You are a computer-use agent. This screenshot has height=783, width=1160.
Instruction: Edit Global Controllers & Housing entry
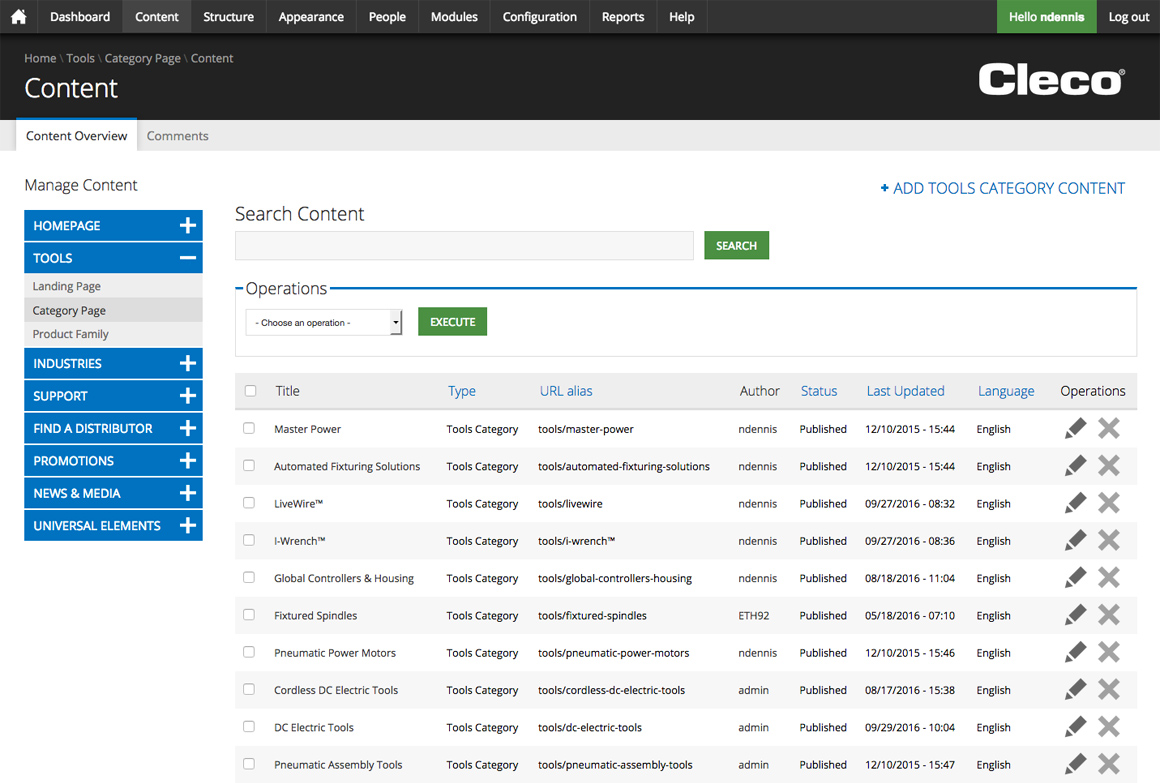point(1076,577)
